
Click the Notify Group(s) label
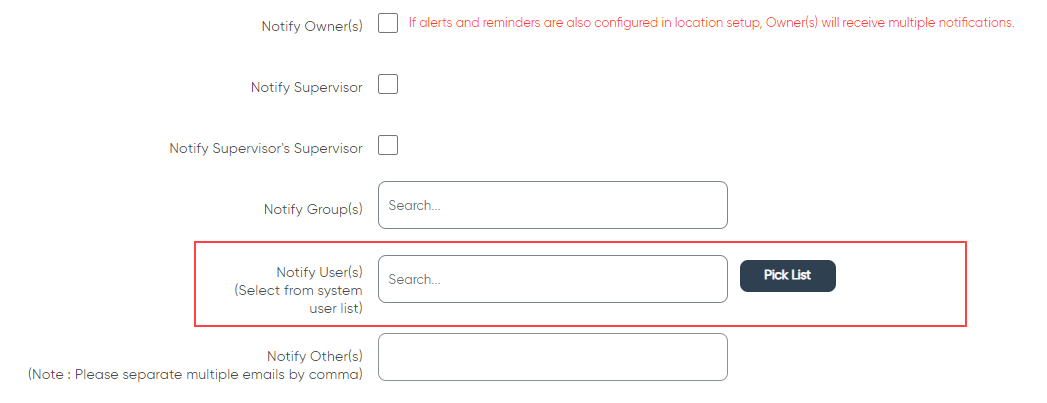[313, 210]
